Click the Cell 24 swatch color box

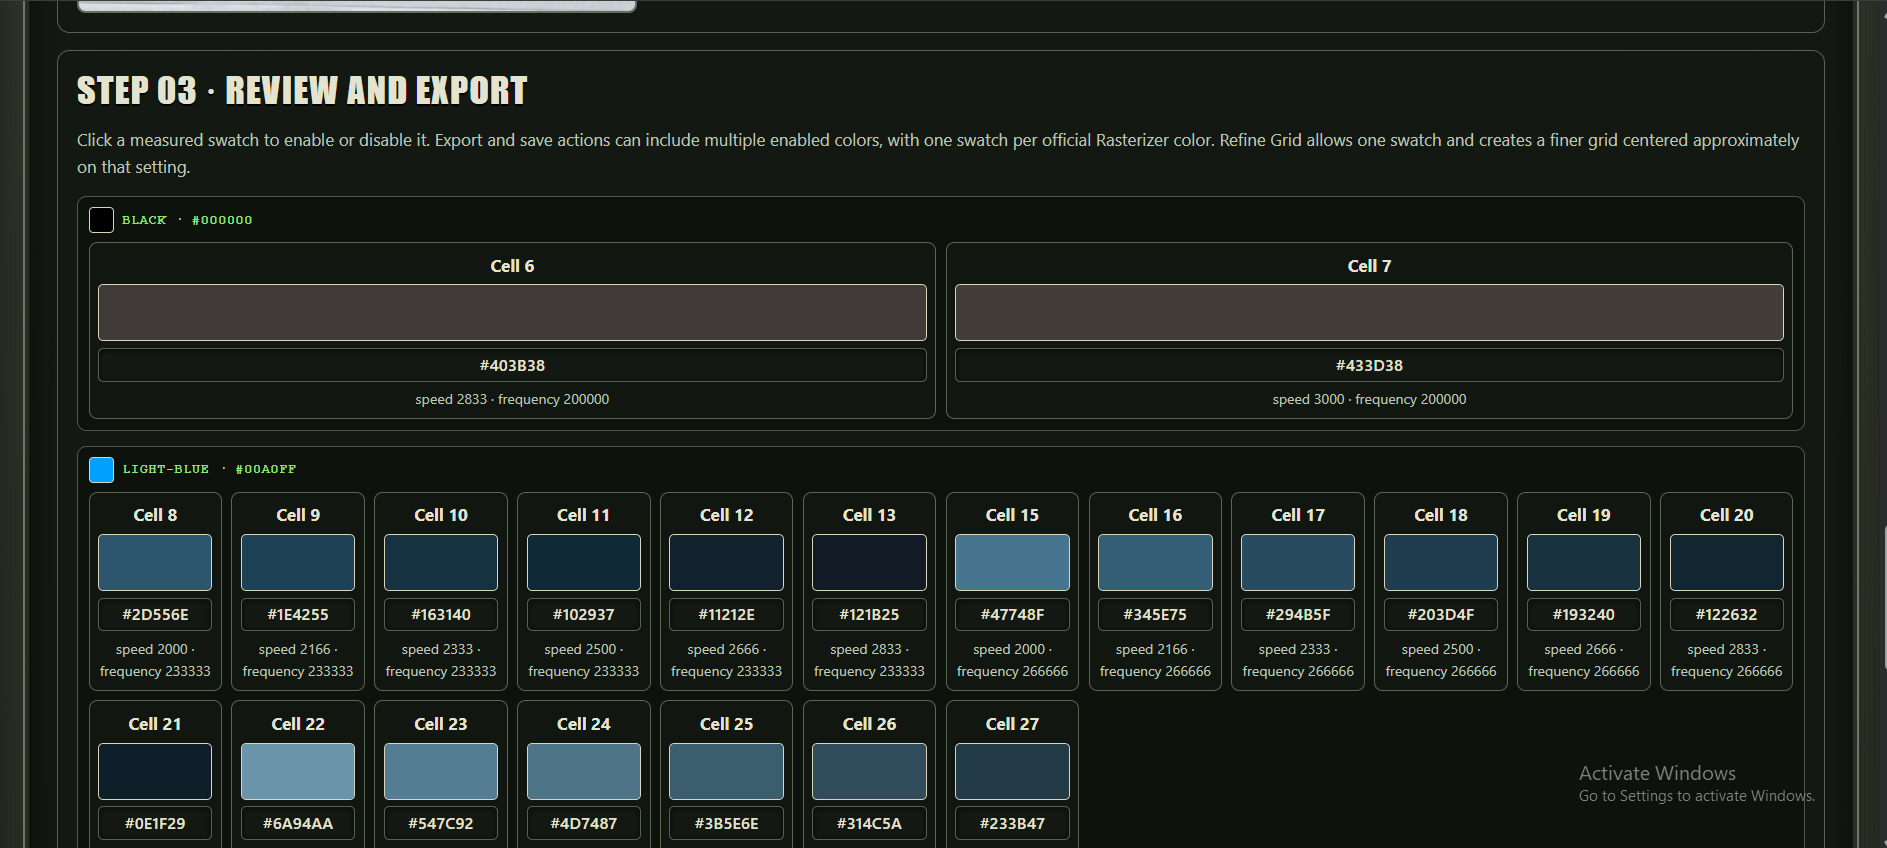(x=584, y=771)
